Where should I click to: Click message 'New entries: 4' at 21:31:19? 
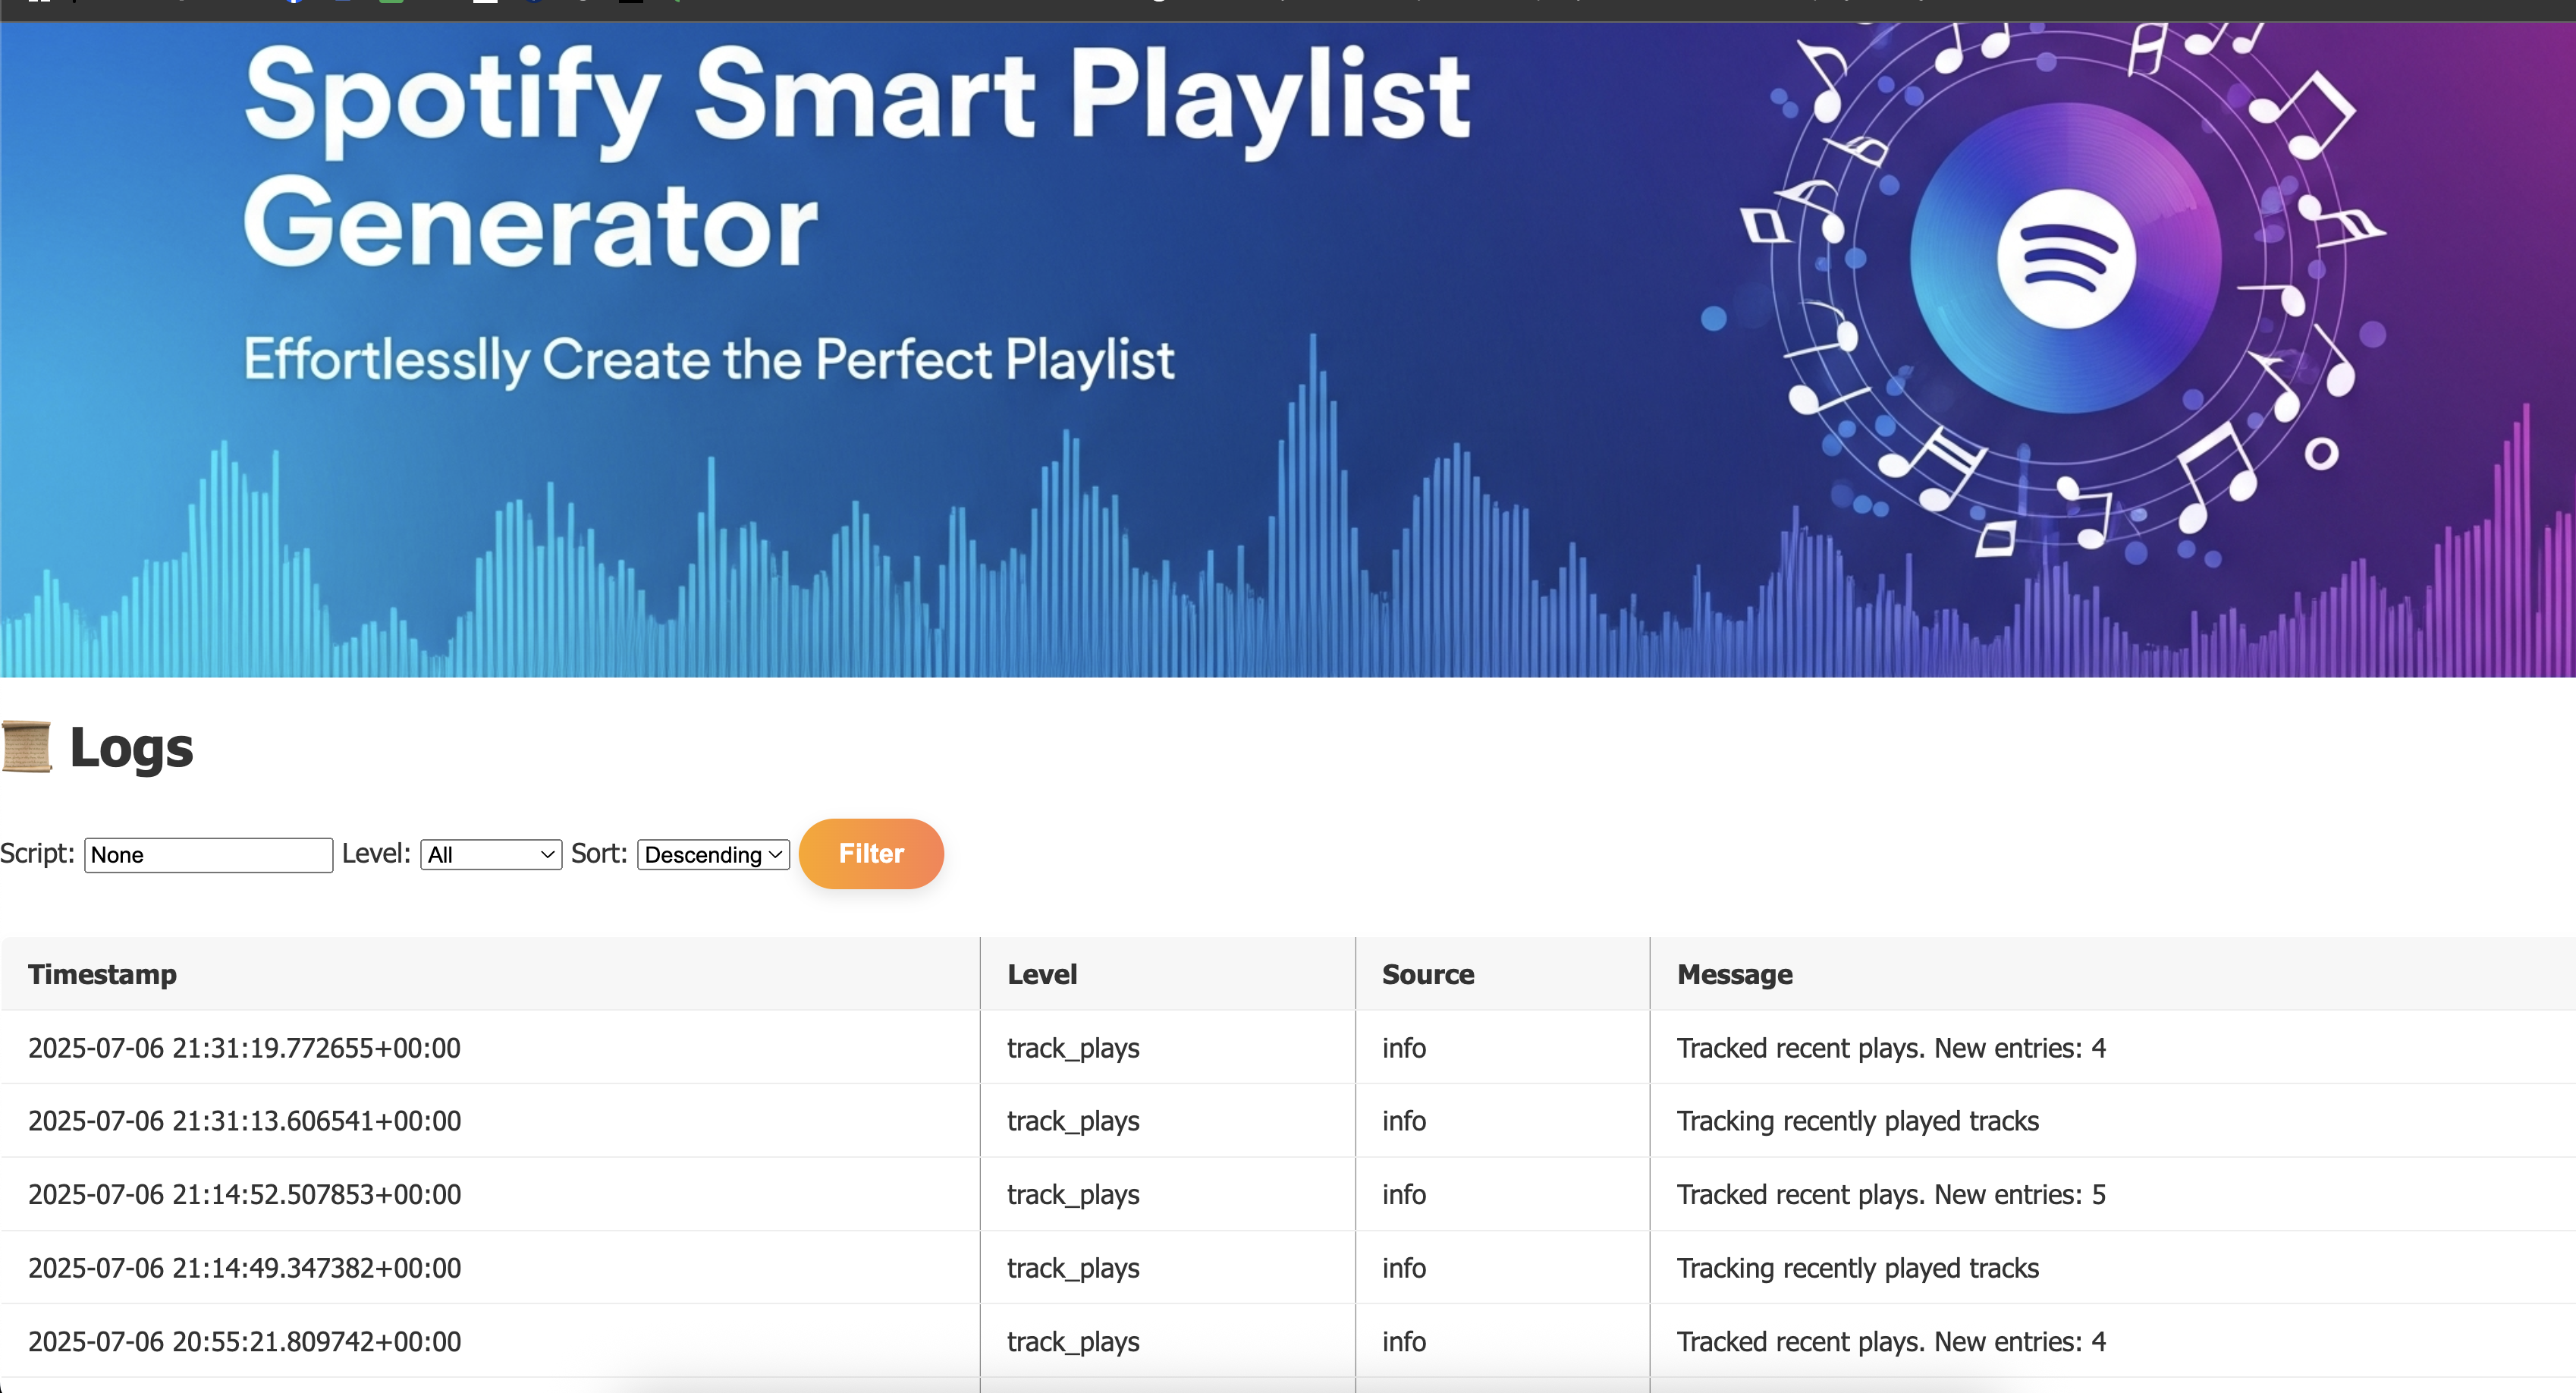coord(1891,1048)
